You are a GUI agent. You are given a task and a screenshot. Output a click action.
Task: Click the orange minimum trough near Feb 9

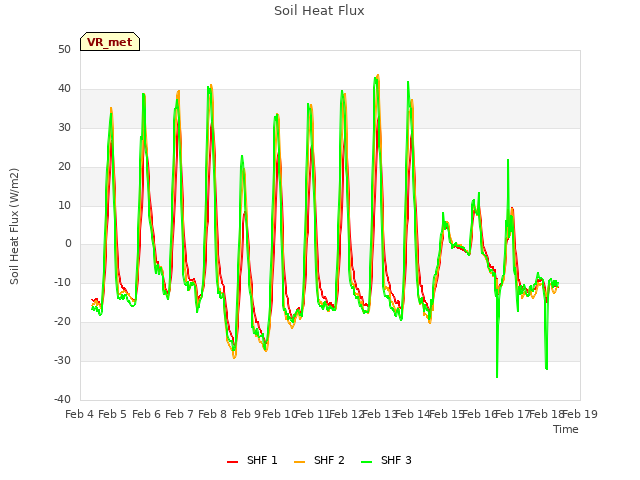[234, 358]
